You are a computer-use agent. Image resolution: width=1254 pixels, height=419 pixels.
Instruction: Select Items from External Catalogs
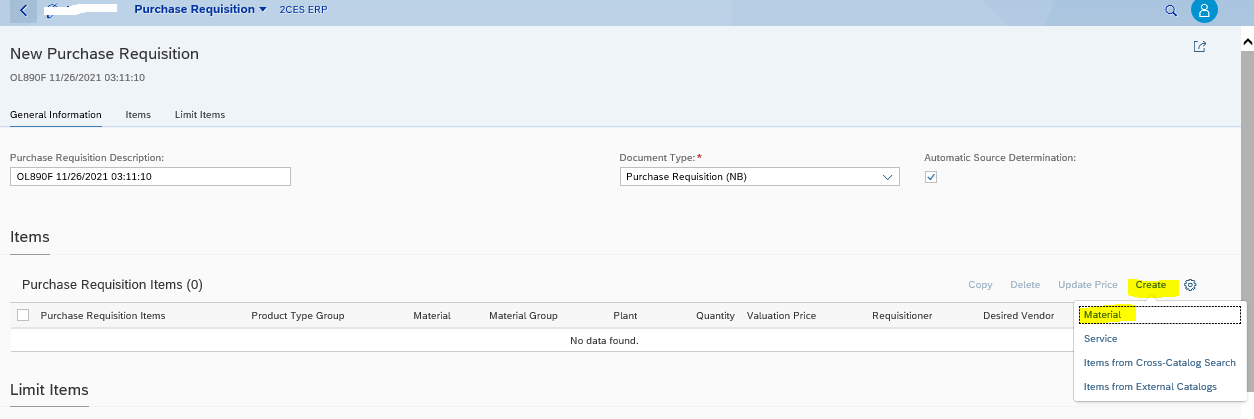click(x=1150, y=387)
